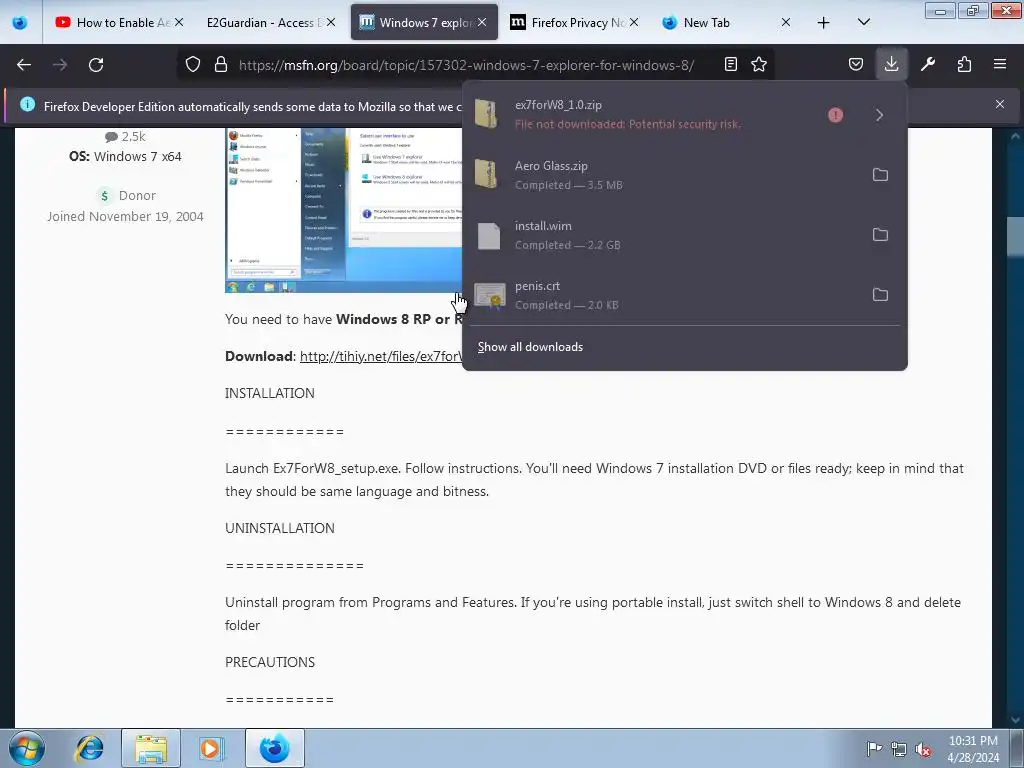
Task: Click the Firefox taskbar button
Action: (274, 748)
